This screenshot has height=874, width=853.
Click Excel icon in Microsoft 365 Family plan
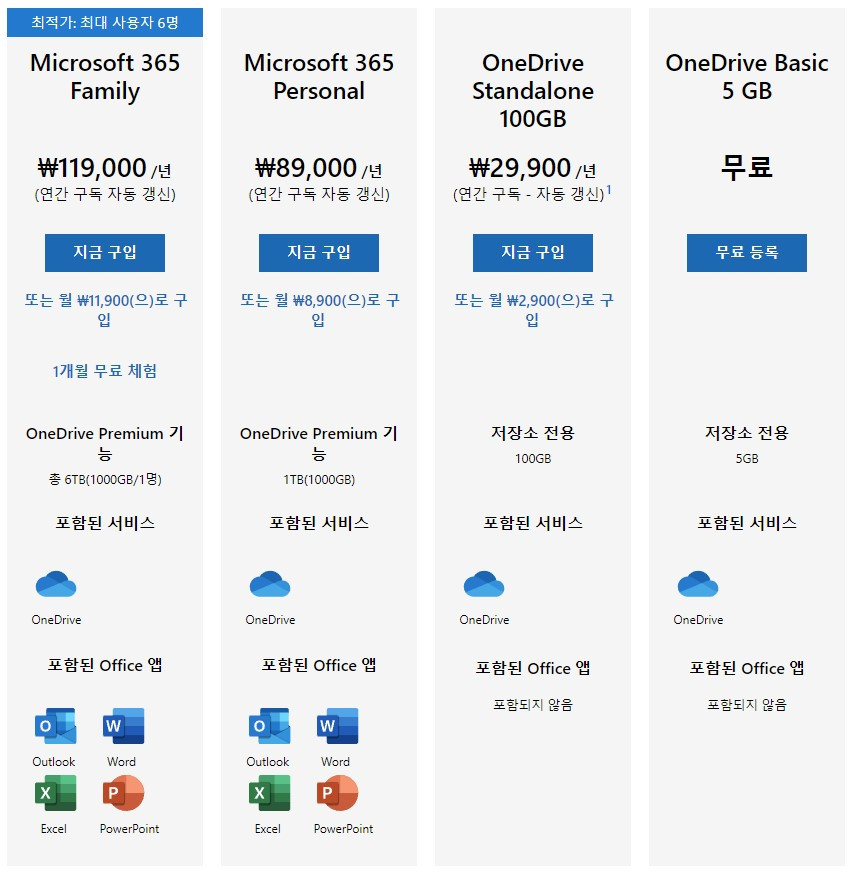click(x=55, y=793)
